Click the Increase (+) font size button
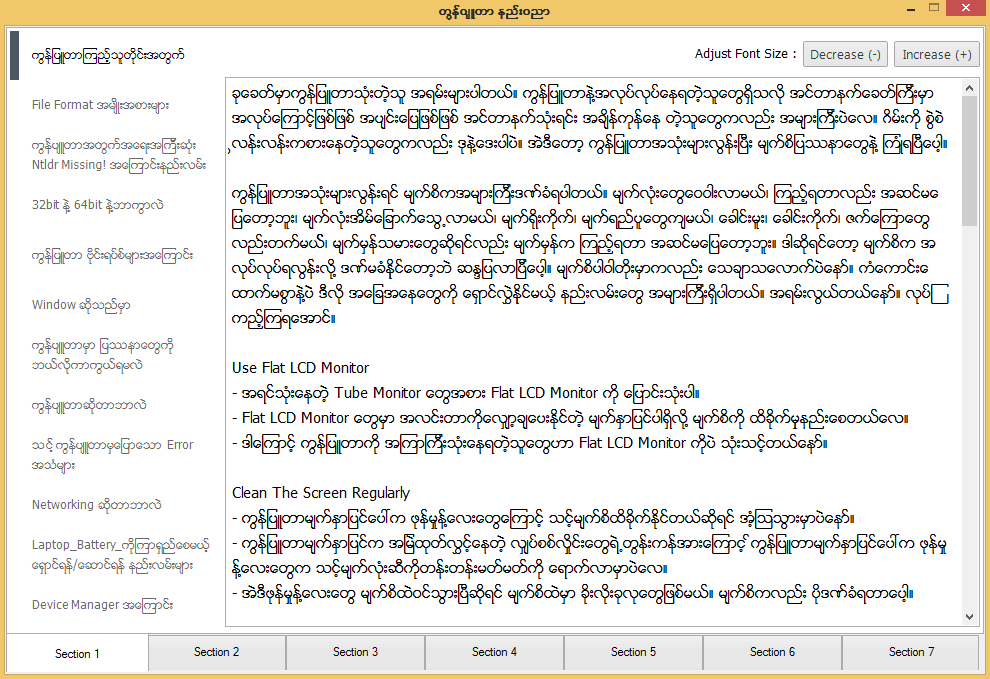Image resolution: width=990 pixels, height=679 pixels. (x=936, y=54)
